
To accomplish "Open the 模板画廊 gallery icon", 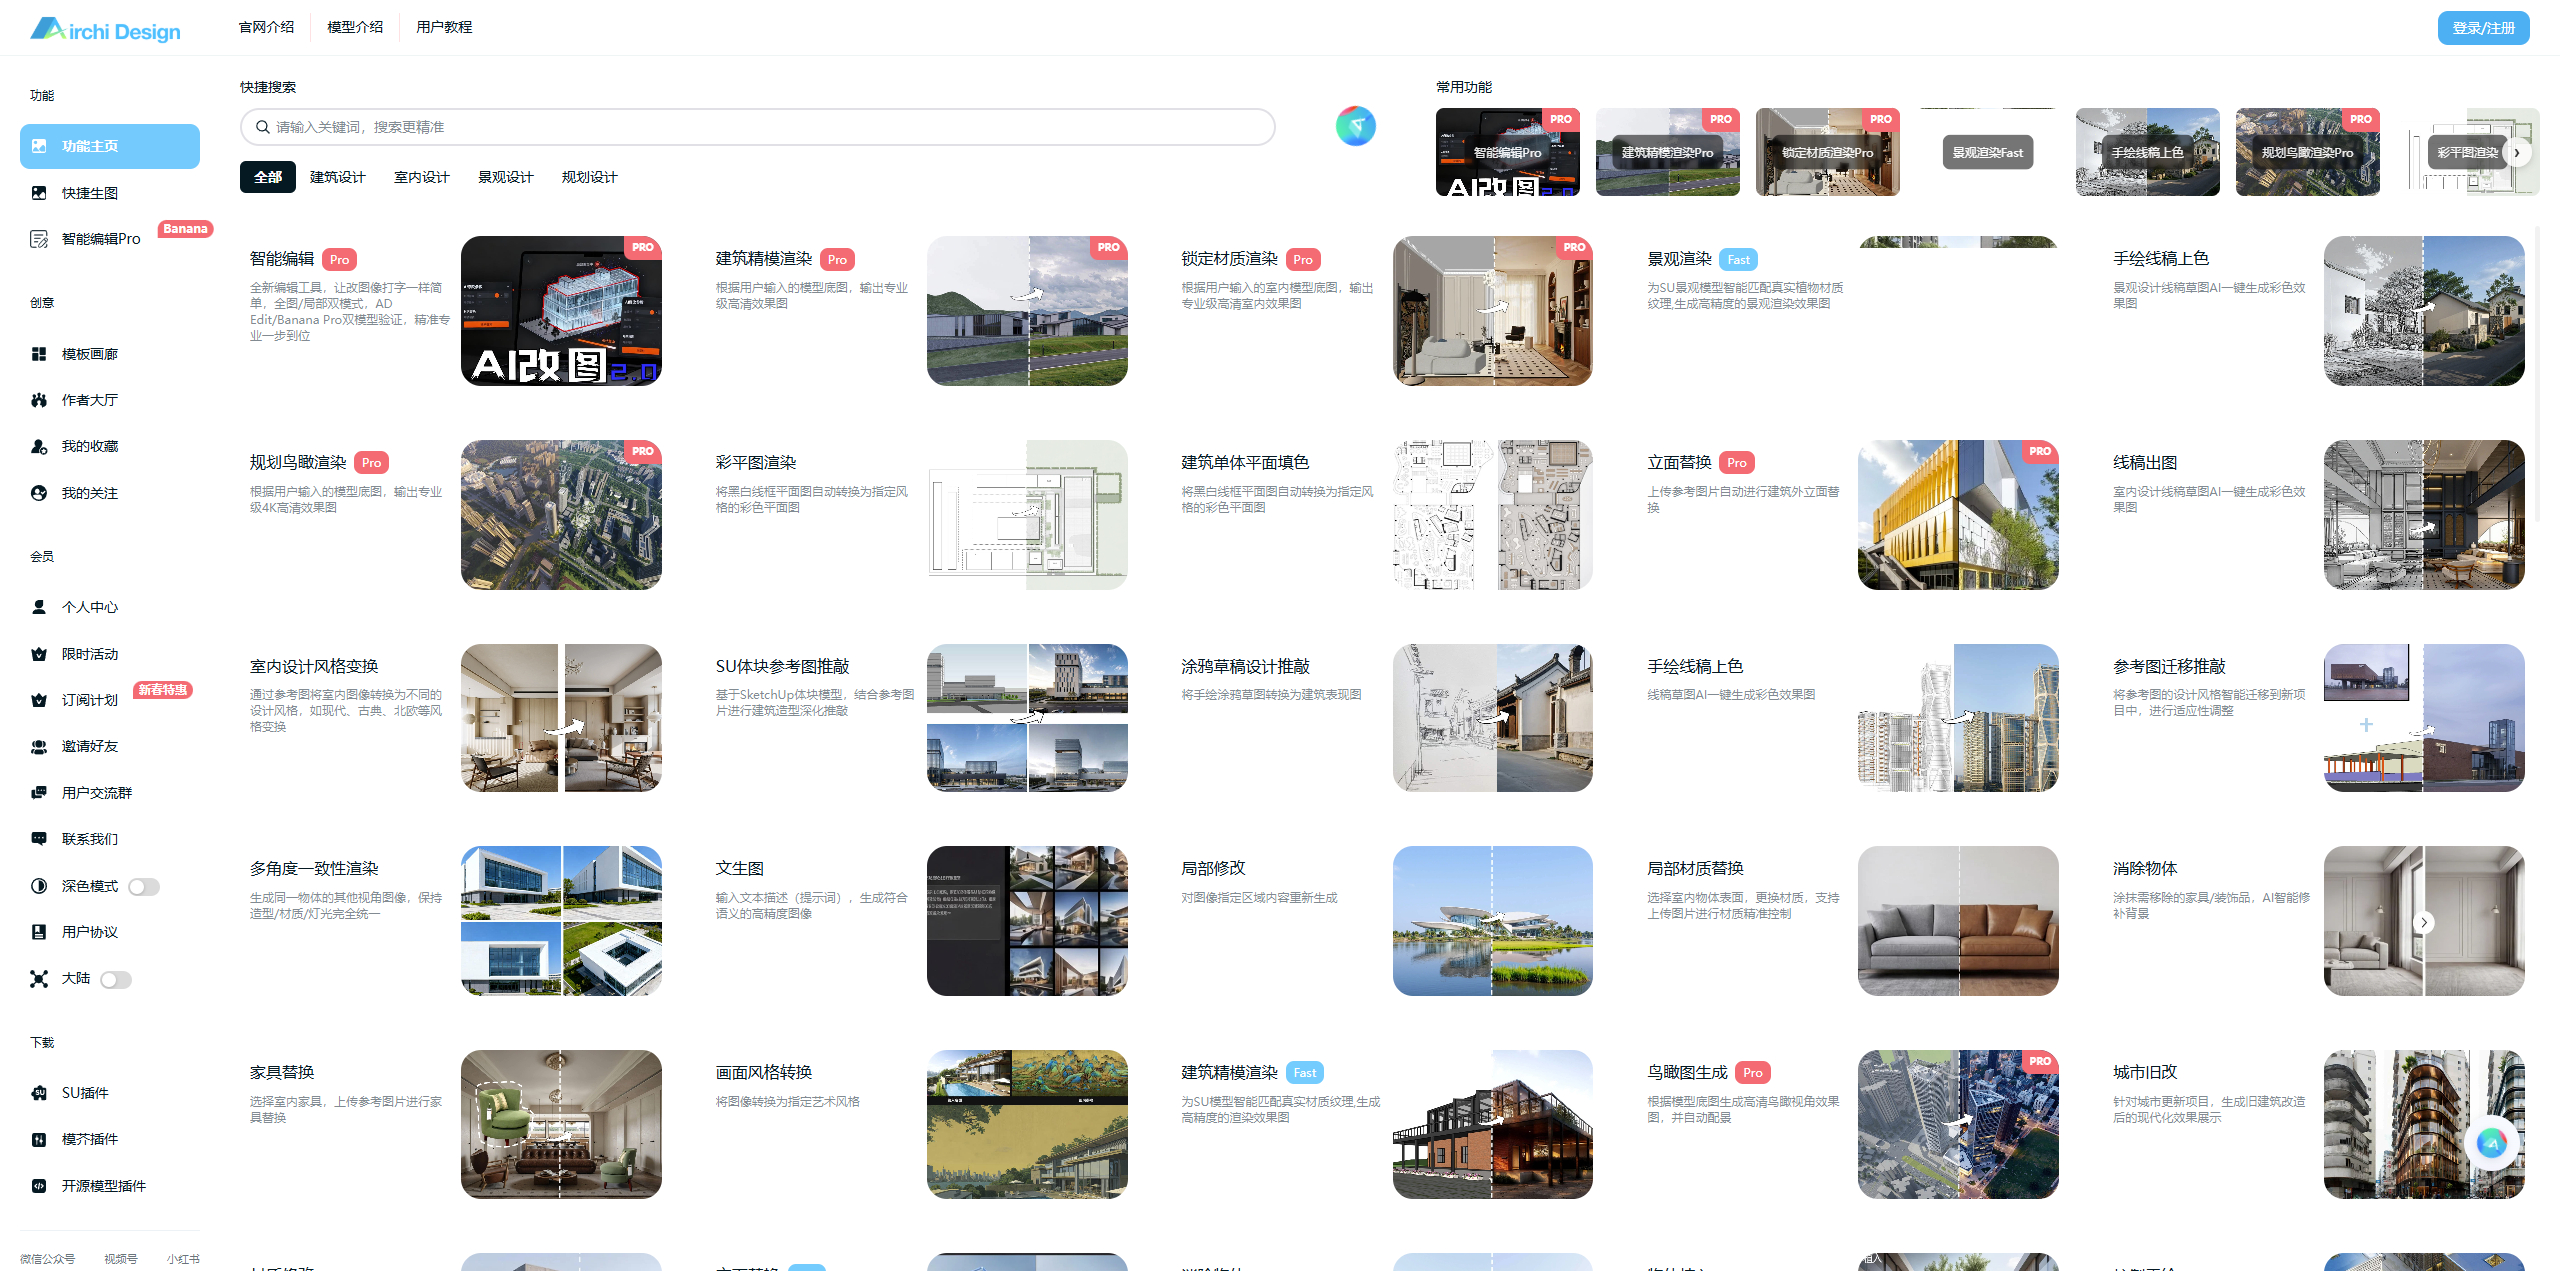I will pyautogui.click(x=39, y=354).
